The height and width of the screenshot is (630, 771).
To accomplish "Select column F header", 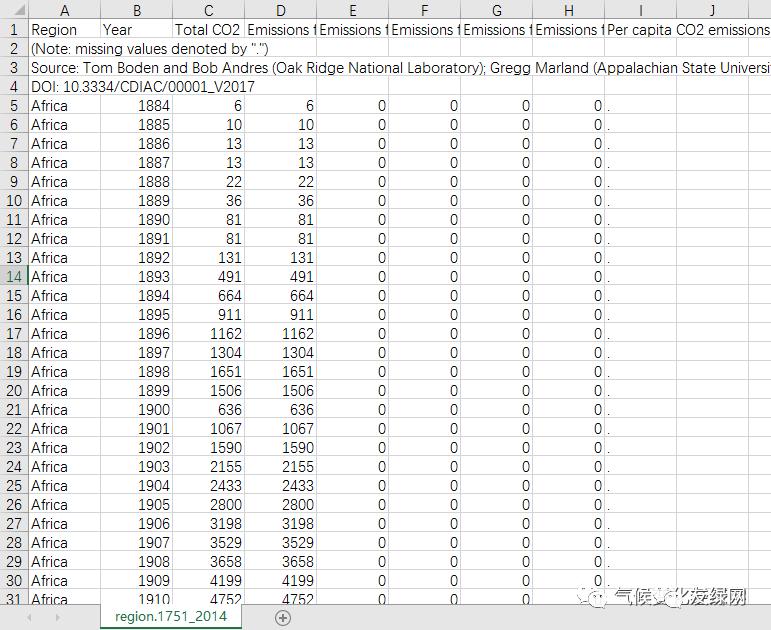I will click(x=424, y=9).
